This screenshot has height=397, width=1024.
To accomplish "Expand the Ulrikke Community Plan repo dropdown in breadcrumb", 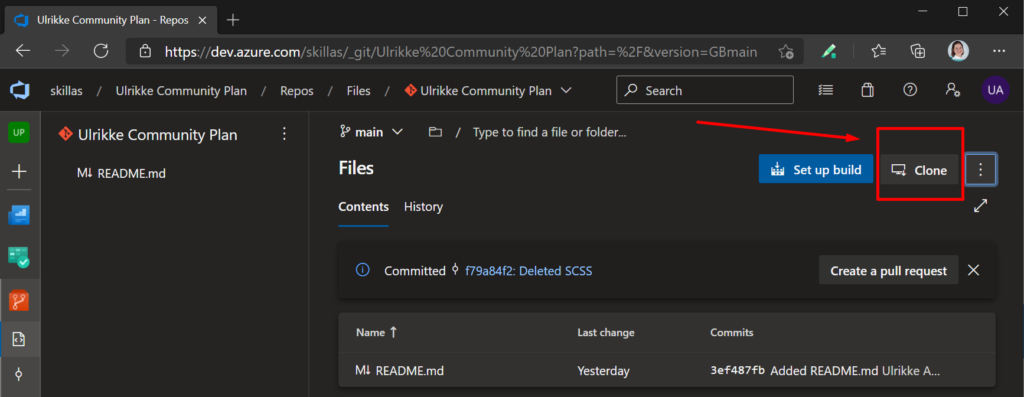I will 566,90.
